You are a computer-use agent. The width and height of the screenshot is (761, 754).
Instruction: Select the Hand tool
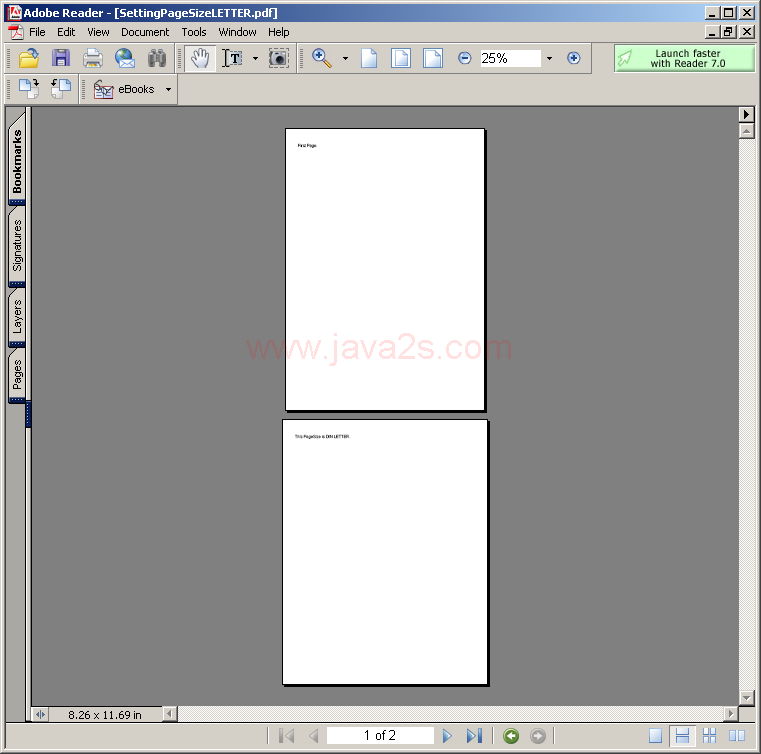coord(199,58)
